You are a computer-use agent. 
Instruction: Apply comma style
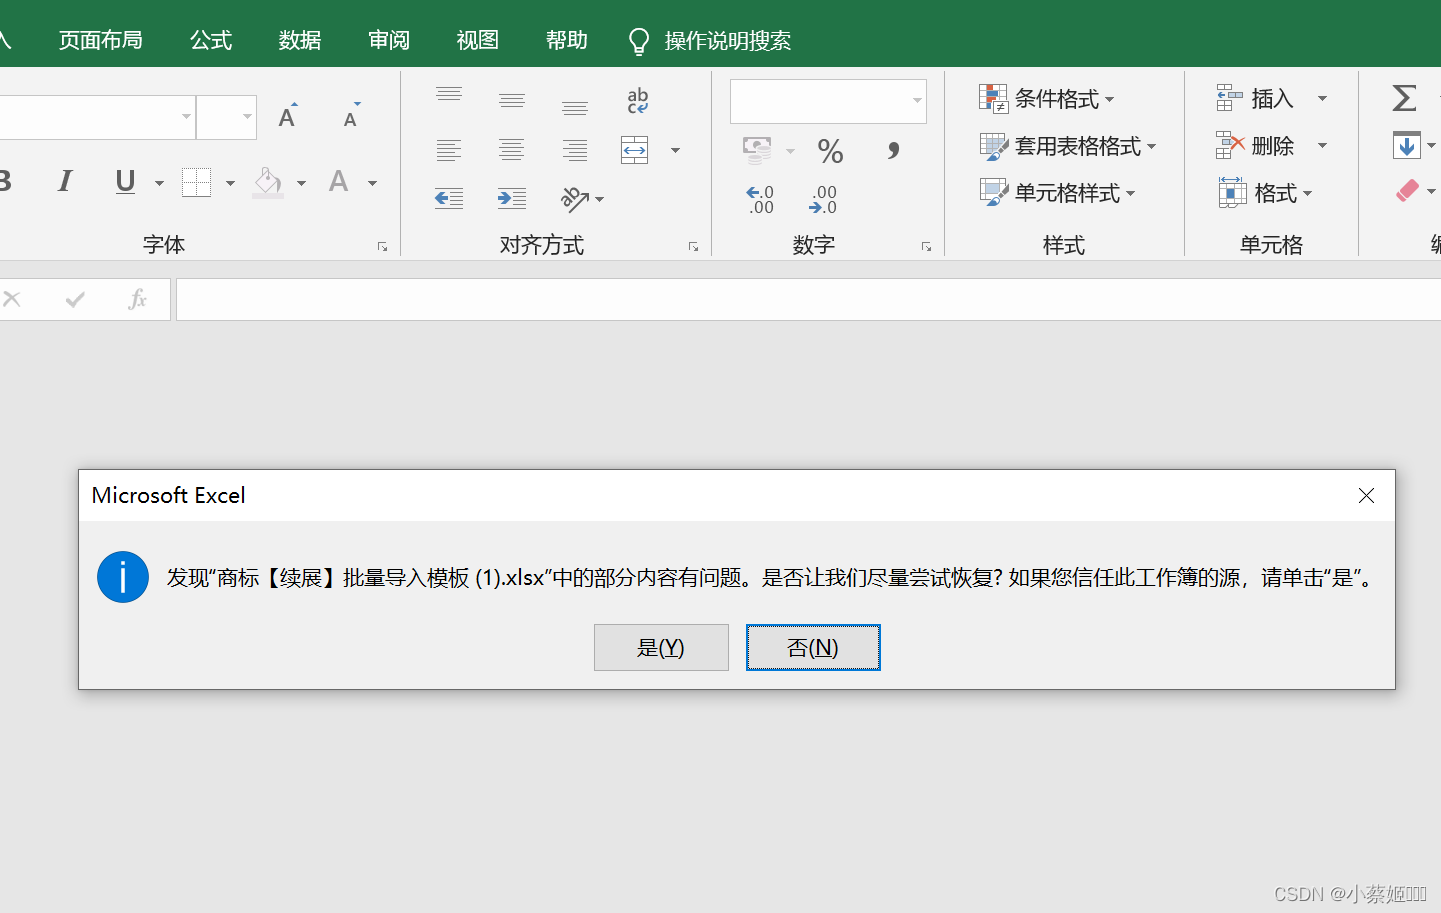click(893, 151)
